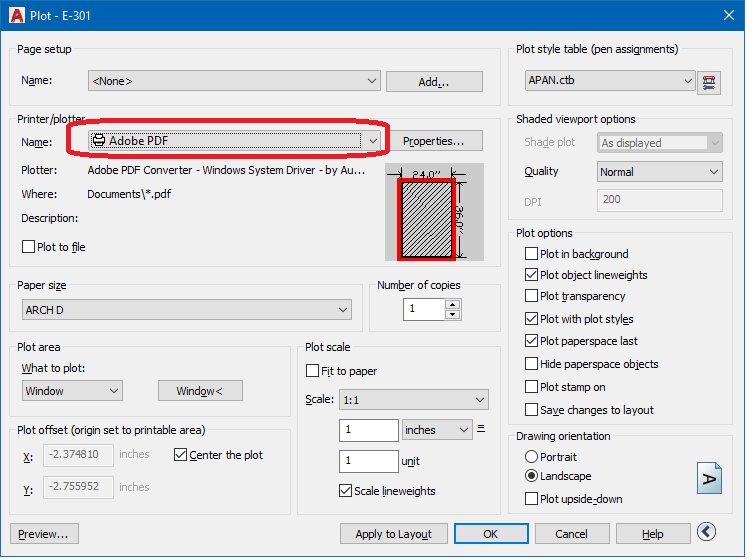Enable Fit to paper checkbox
The width and height of the screenshot is (752, 560).
pos(312,371)
